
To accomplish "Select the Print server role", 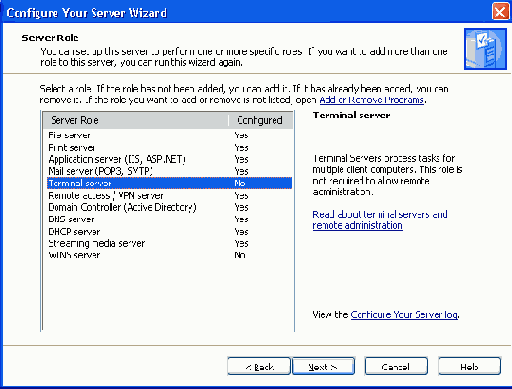I will point(169,147).
